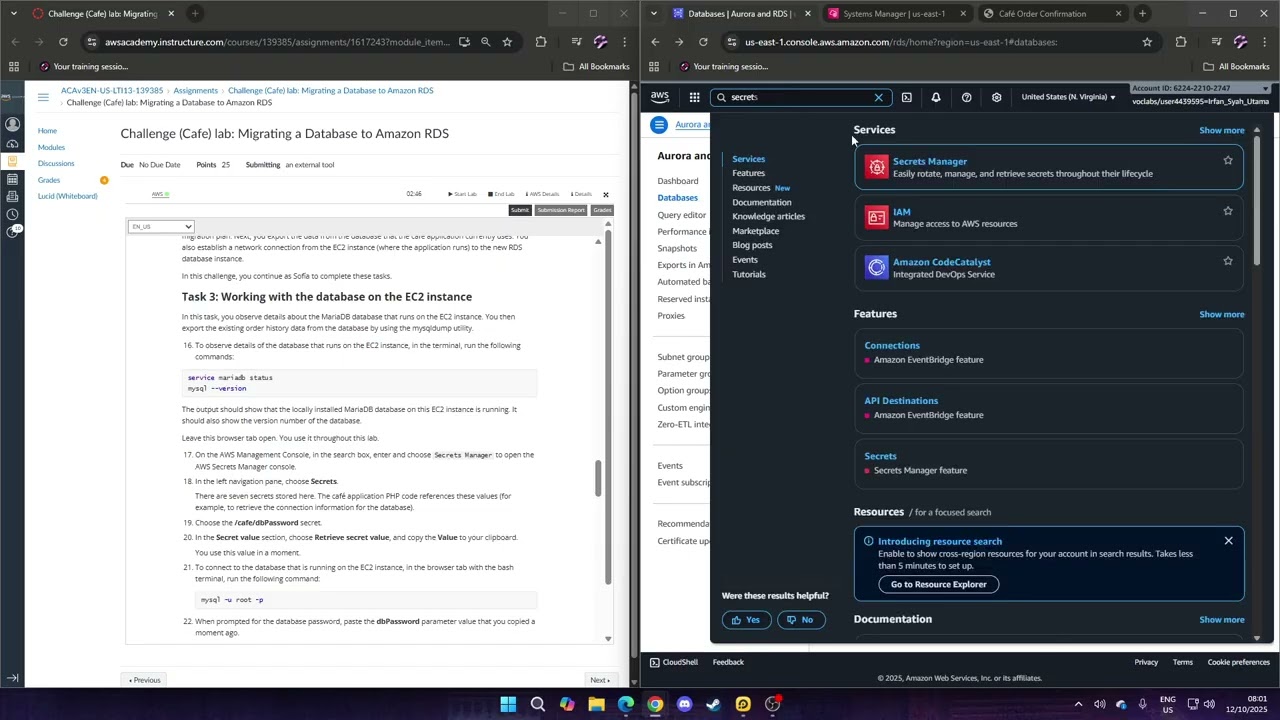
Task: Click Go to Resource Explorer button
Action: [938, 584]
